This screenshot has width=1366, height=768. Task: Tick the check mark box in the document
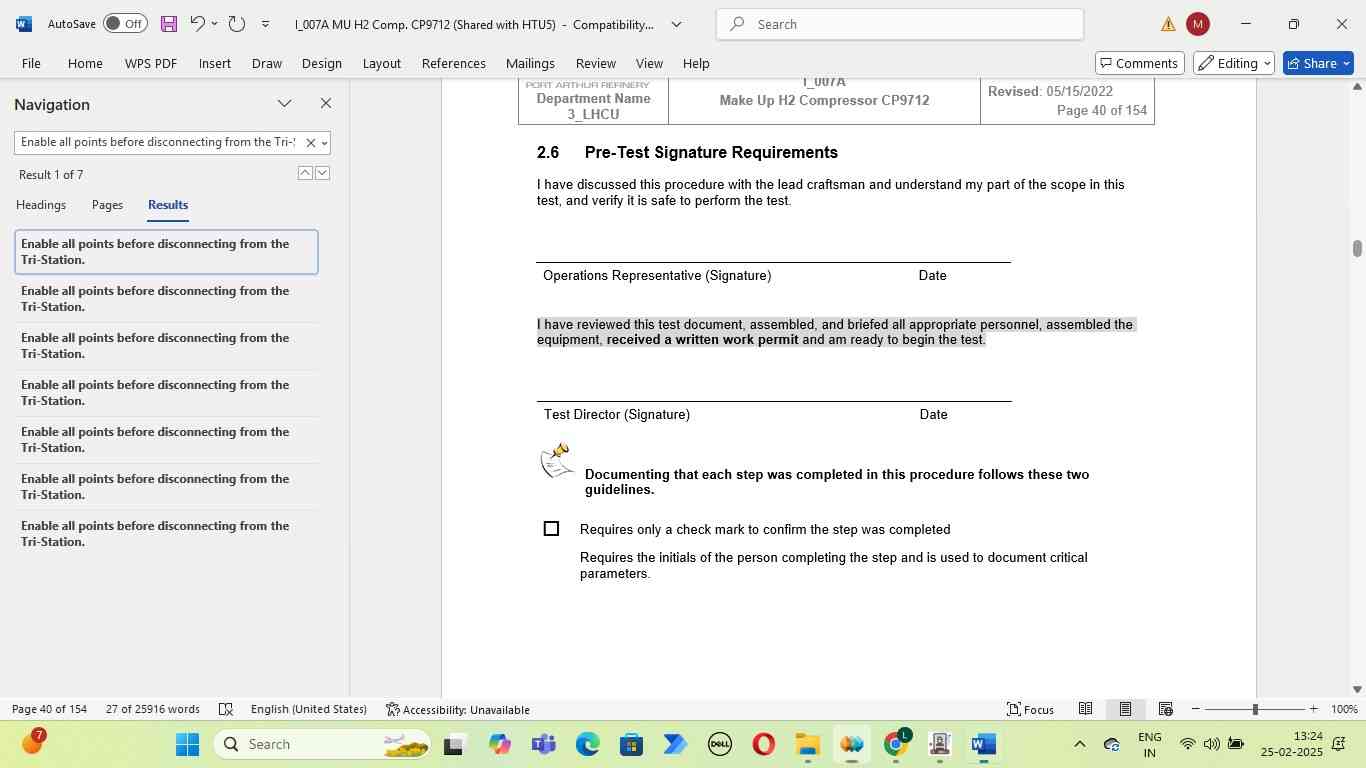coord(551,529)
